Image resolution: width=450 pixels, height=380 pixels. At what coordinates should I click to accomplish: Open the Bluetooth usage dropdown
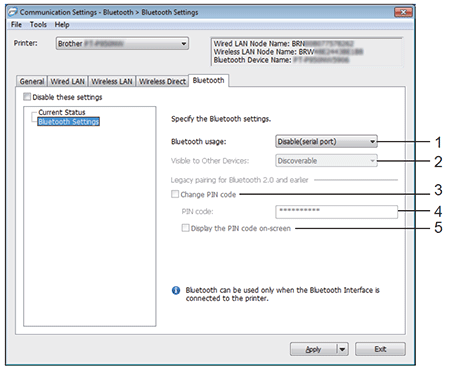[x=326, y=142]
